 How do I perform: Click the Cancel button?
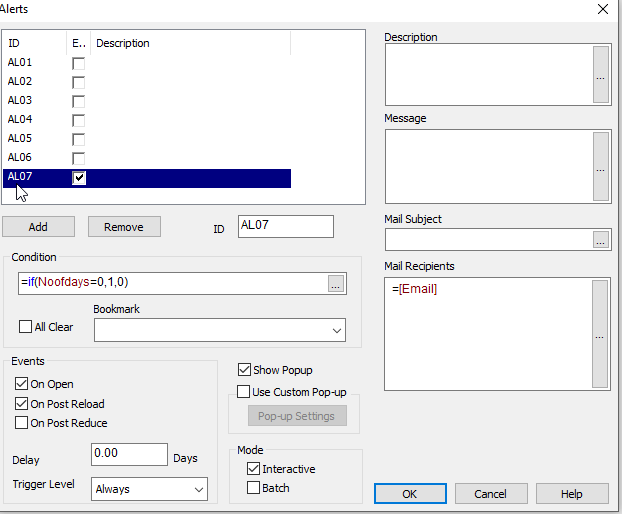click(491, 494)
